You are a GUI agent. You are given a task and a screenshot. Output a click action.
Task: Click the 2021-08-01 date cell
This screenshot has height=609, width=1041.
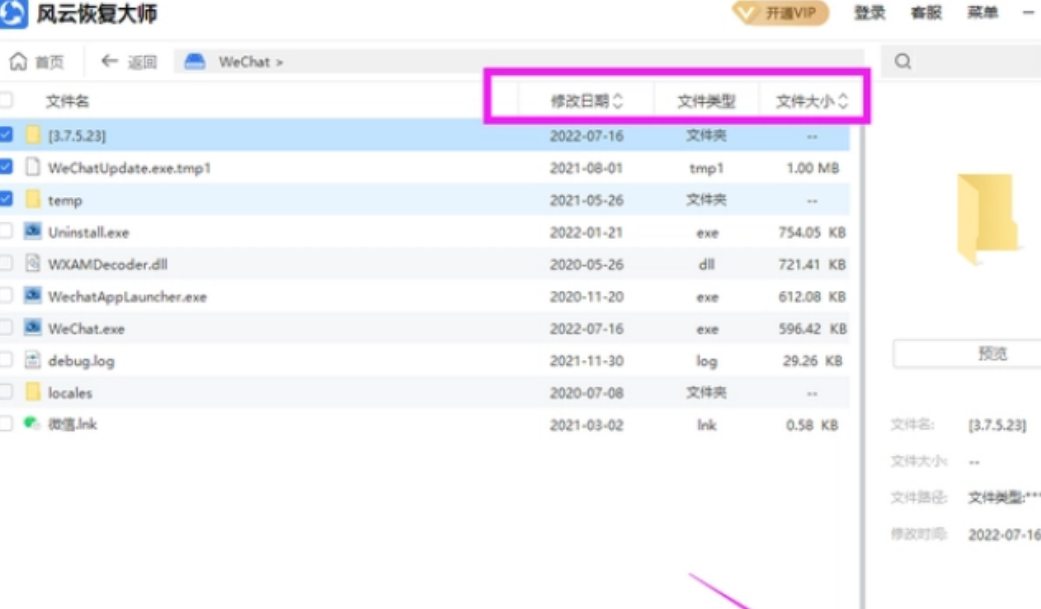tap(586, 168)
